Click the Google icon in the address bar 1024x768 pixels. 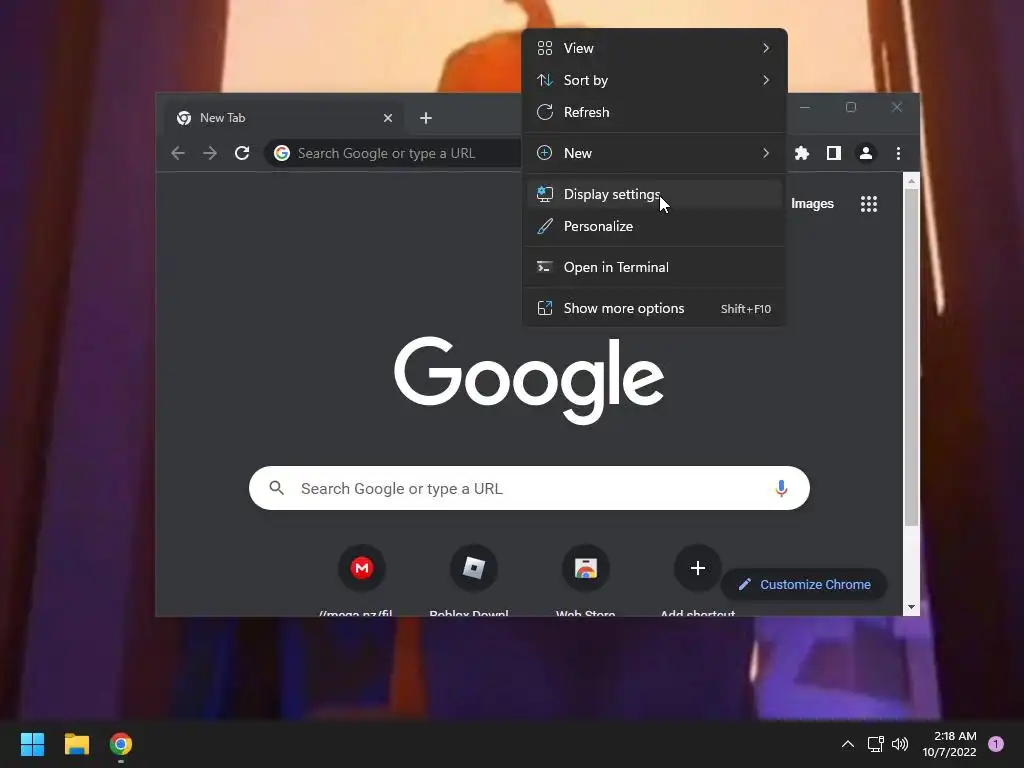click(282, 153)
